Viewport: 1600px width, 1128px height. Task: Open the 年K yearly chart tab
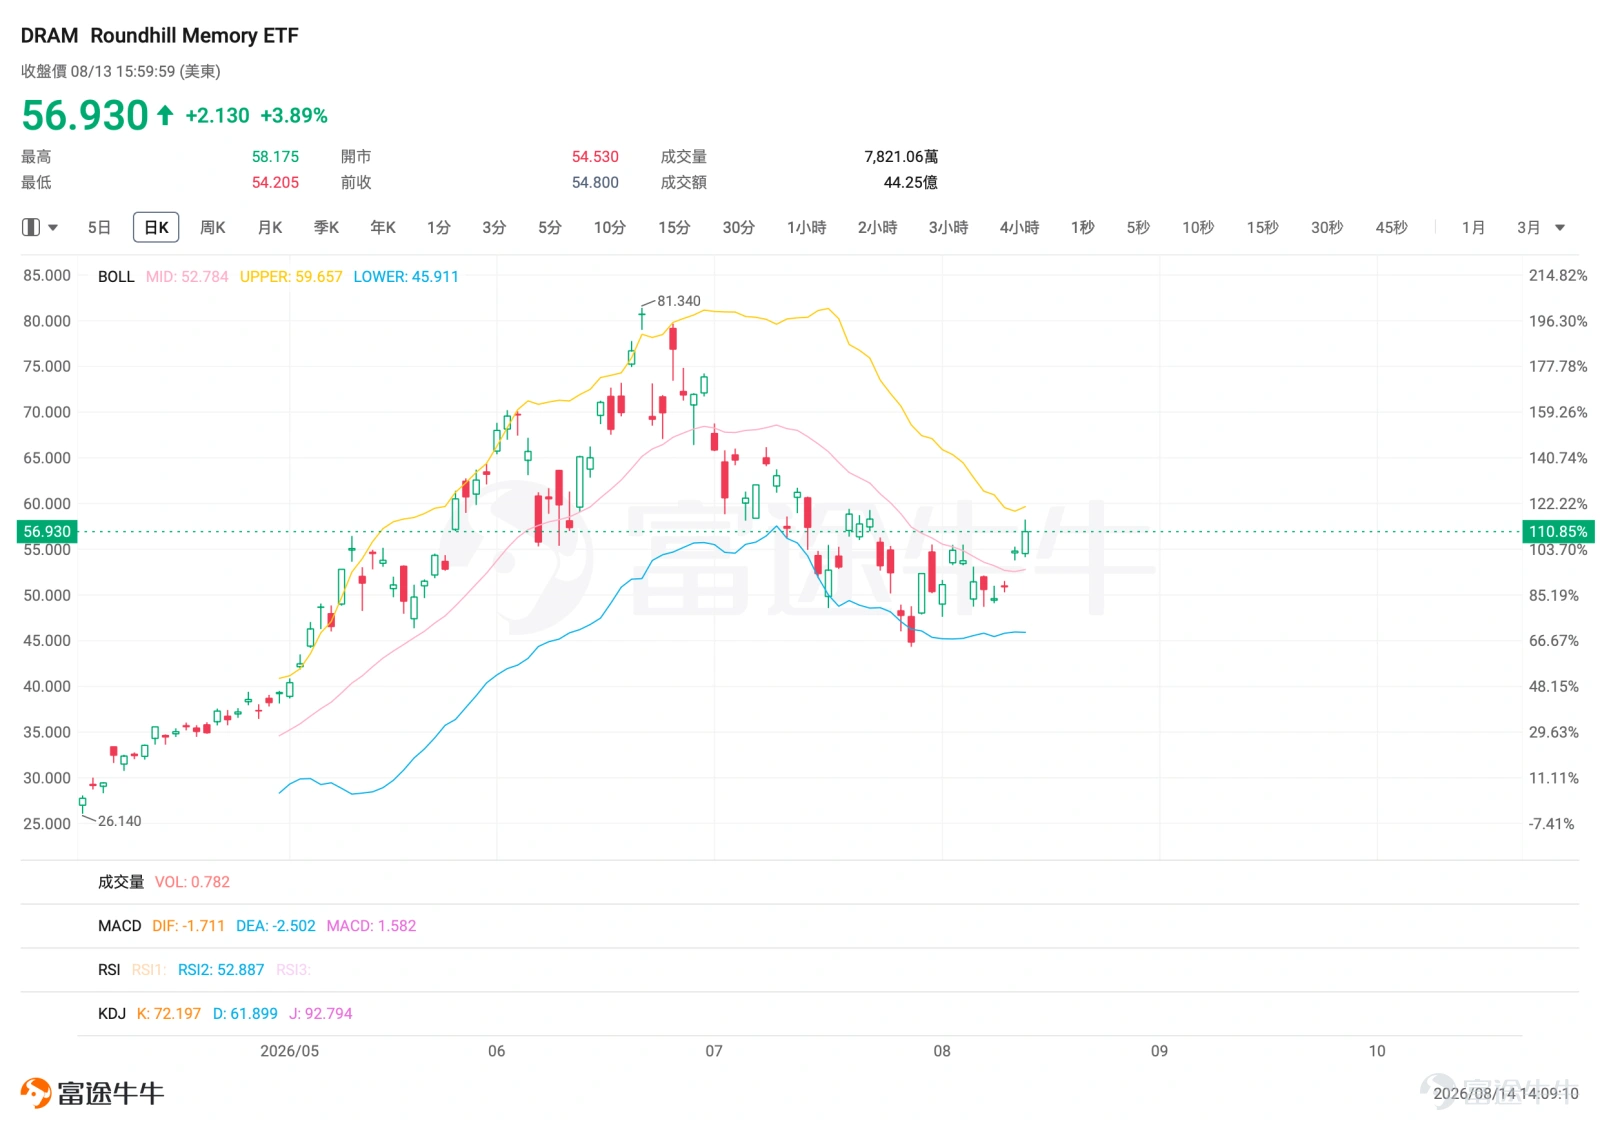pyautogui.click(x=383, y=228)
